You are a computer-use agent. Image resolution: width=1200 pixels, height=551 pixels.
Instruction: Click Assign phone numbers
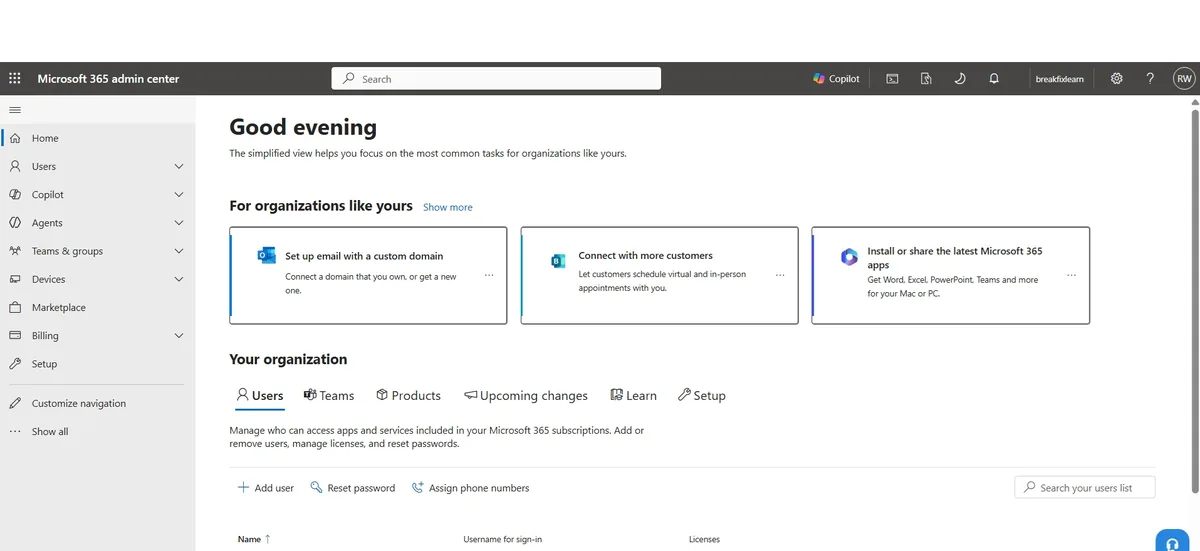pos(471,488)
